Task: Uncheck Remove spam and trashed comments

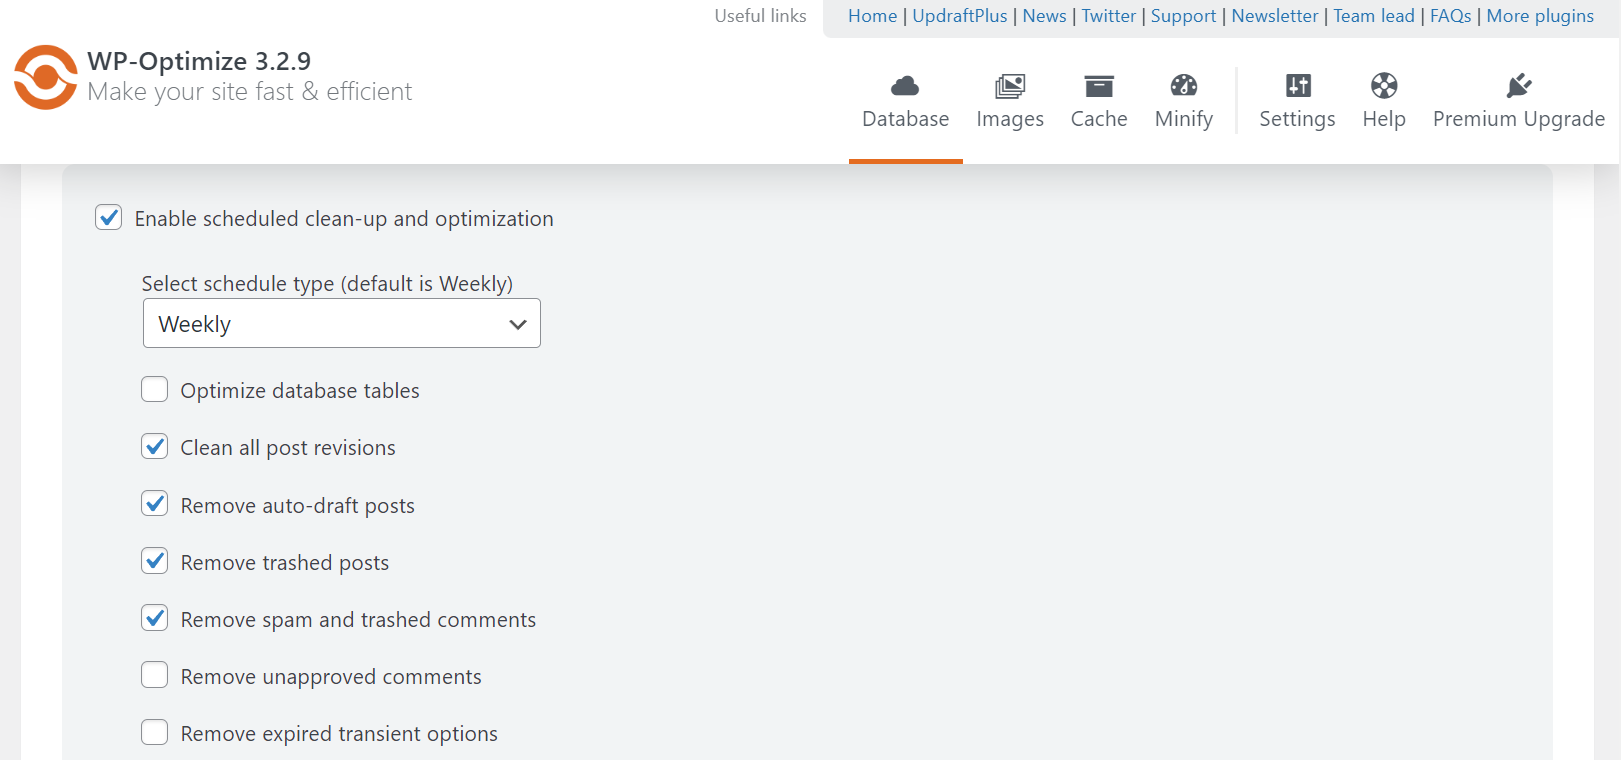Action: (x=155, y=618)
